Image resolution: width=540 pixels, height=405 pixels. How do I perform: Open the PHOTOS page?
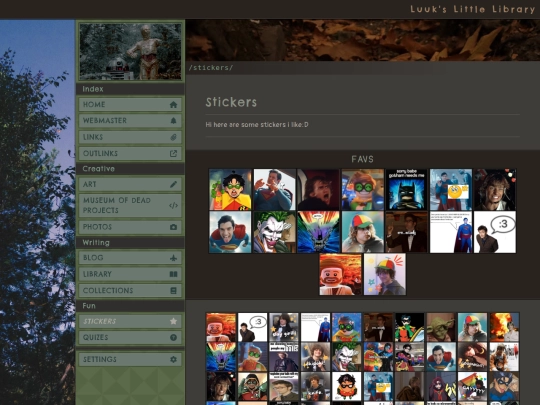[130, 227]
